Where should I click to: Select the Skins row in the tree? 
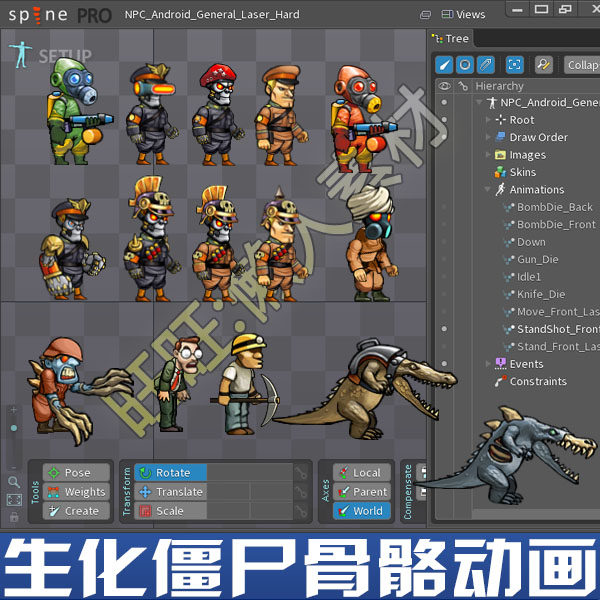click(523, 172)
